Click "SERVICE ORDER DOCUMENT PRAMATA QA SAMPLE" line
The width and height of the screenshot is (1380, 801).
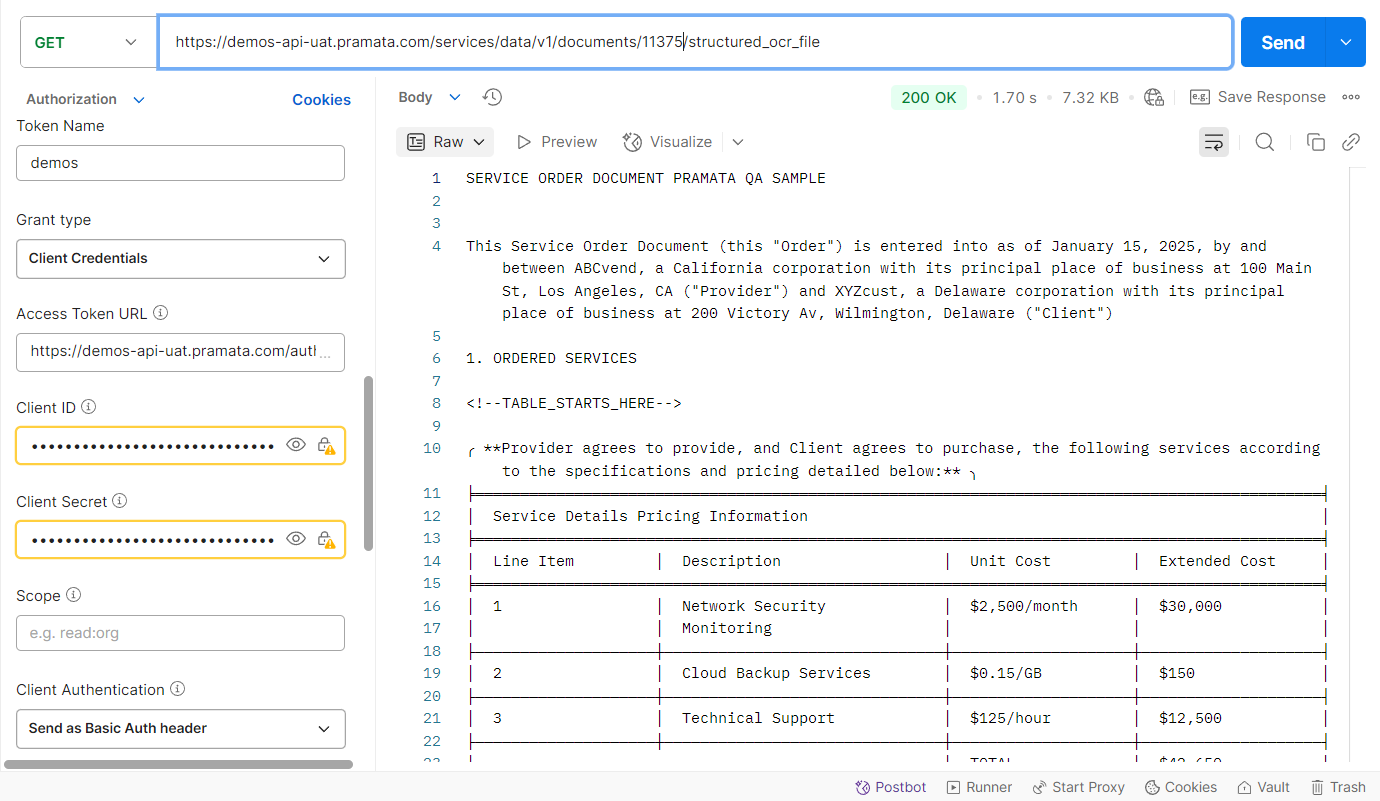[x=646, y=178]
